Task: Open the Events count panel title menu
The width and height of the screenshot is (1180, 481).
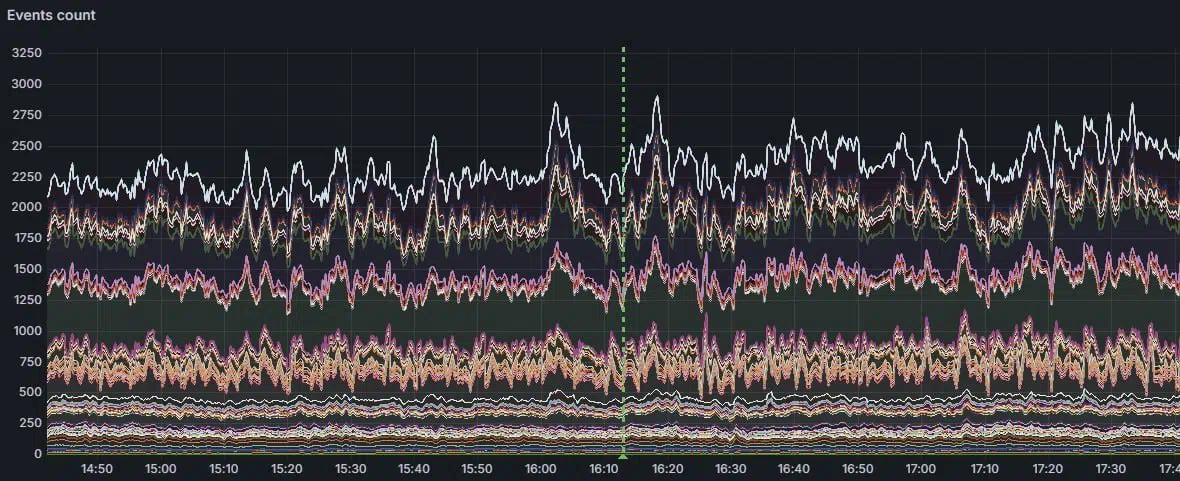Action: 52,15
